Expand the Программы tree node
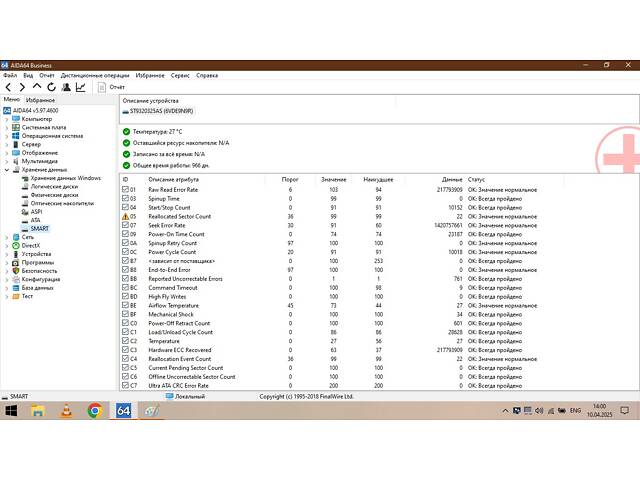 (7, 262)
